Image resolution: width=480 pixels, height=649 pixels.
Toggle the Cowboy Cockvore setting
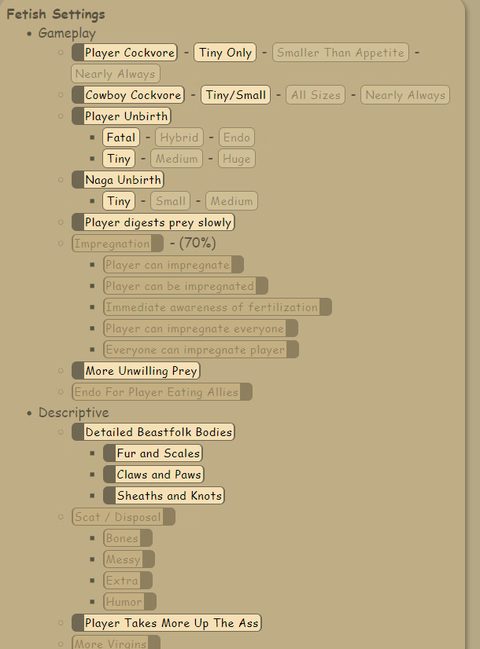pos(128,95)
